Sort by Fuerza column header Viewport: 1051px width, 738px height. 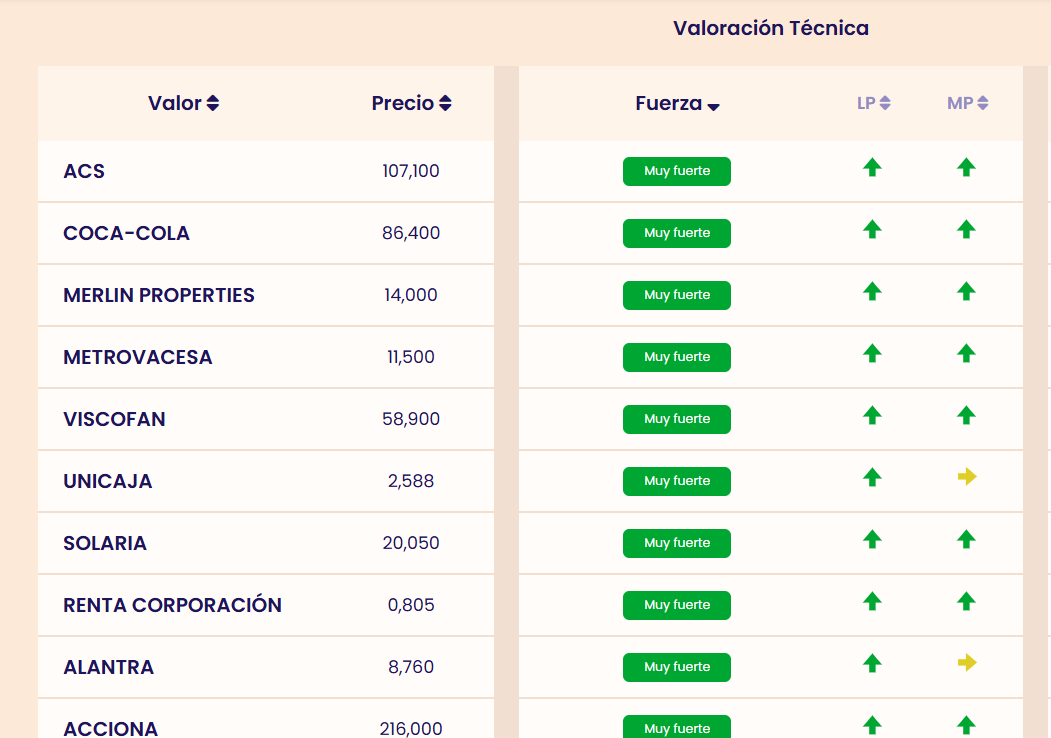tap(677, 104)
